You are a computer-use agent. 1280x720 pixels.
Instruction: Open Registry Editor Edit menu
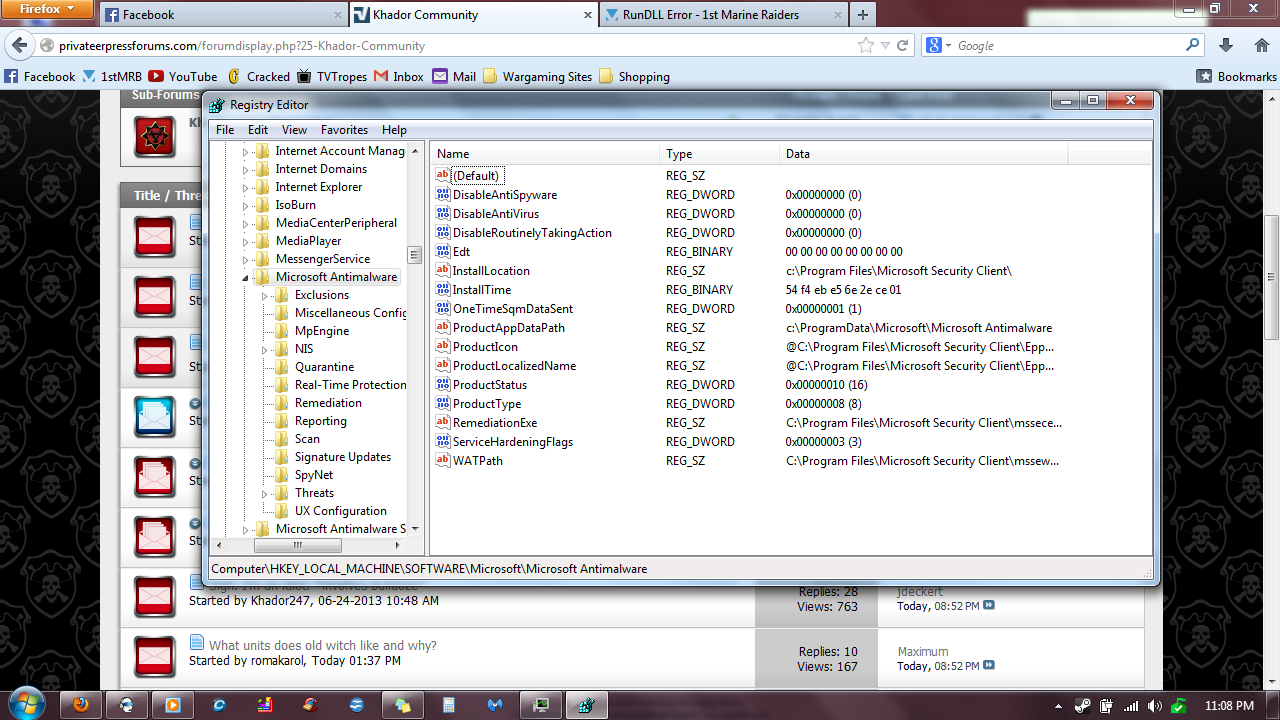pyautogui.click(x=258, y=130)
